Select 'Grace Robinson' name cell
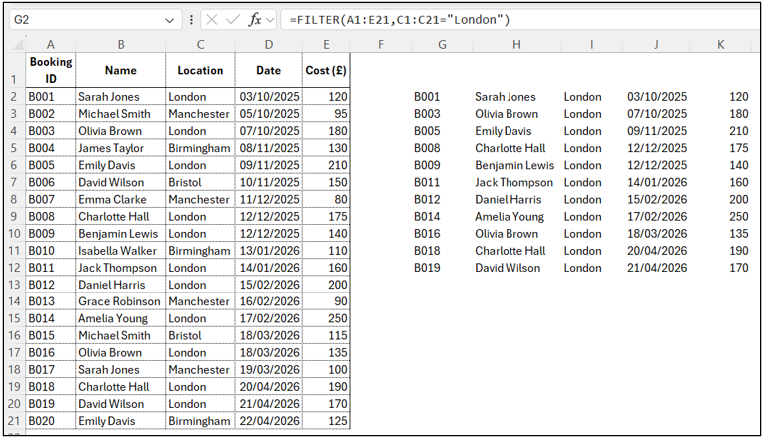The height and width of the screenshot is (439, 768). point(120,301)
